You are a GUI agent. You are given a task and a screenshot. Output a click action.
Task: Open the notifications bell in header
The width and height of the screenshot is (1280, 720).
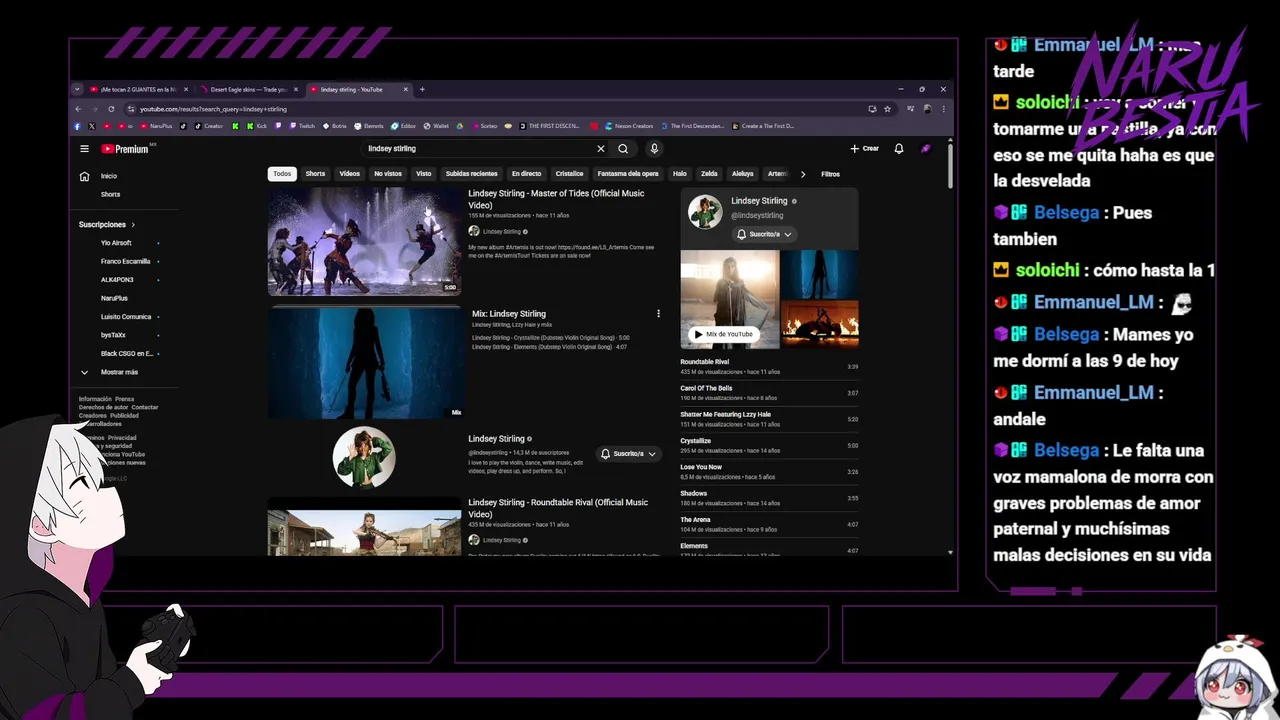pos(899,149)
